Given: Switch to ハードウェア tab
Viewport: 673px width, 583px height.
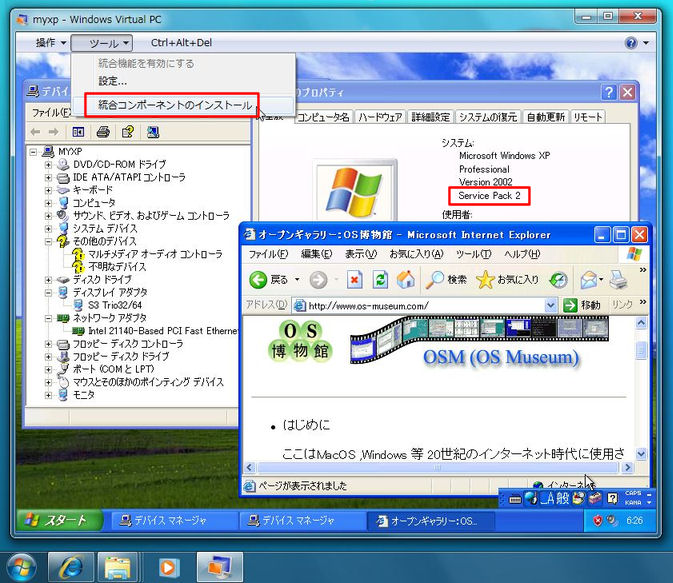Looking at the screenshot, I should 380,117.
